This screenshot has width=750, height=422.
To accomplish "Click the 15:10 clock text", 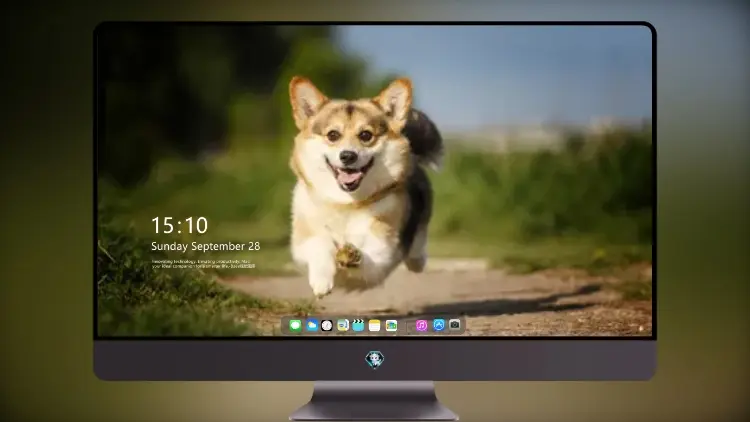I will tap(179, 225).
